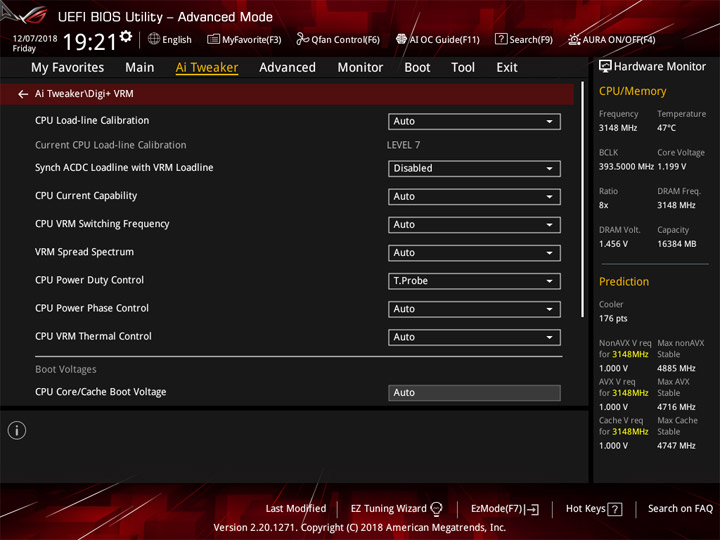Click the Prediction heading
The image size is (720, 540).
pos(624,281)
